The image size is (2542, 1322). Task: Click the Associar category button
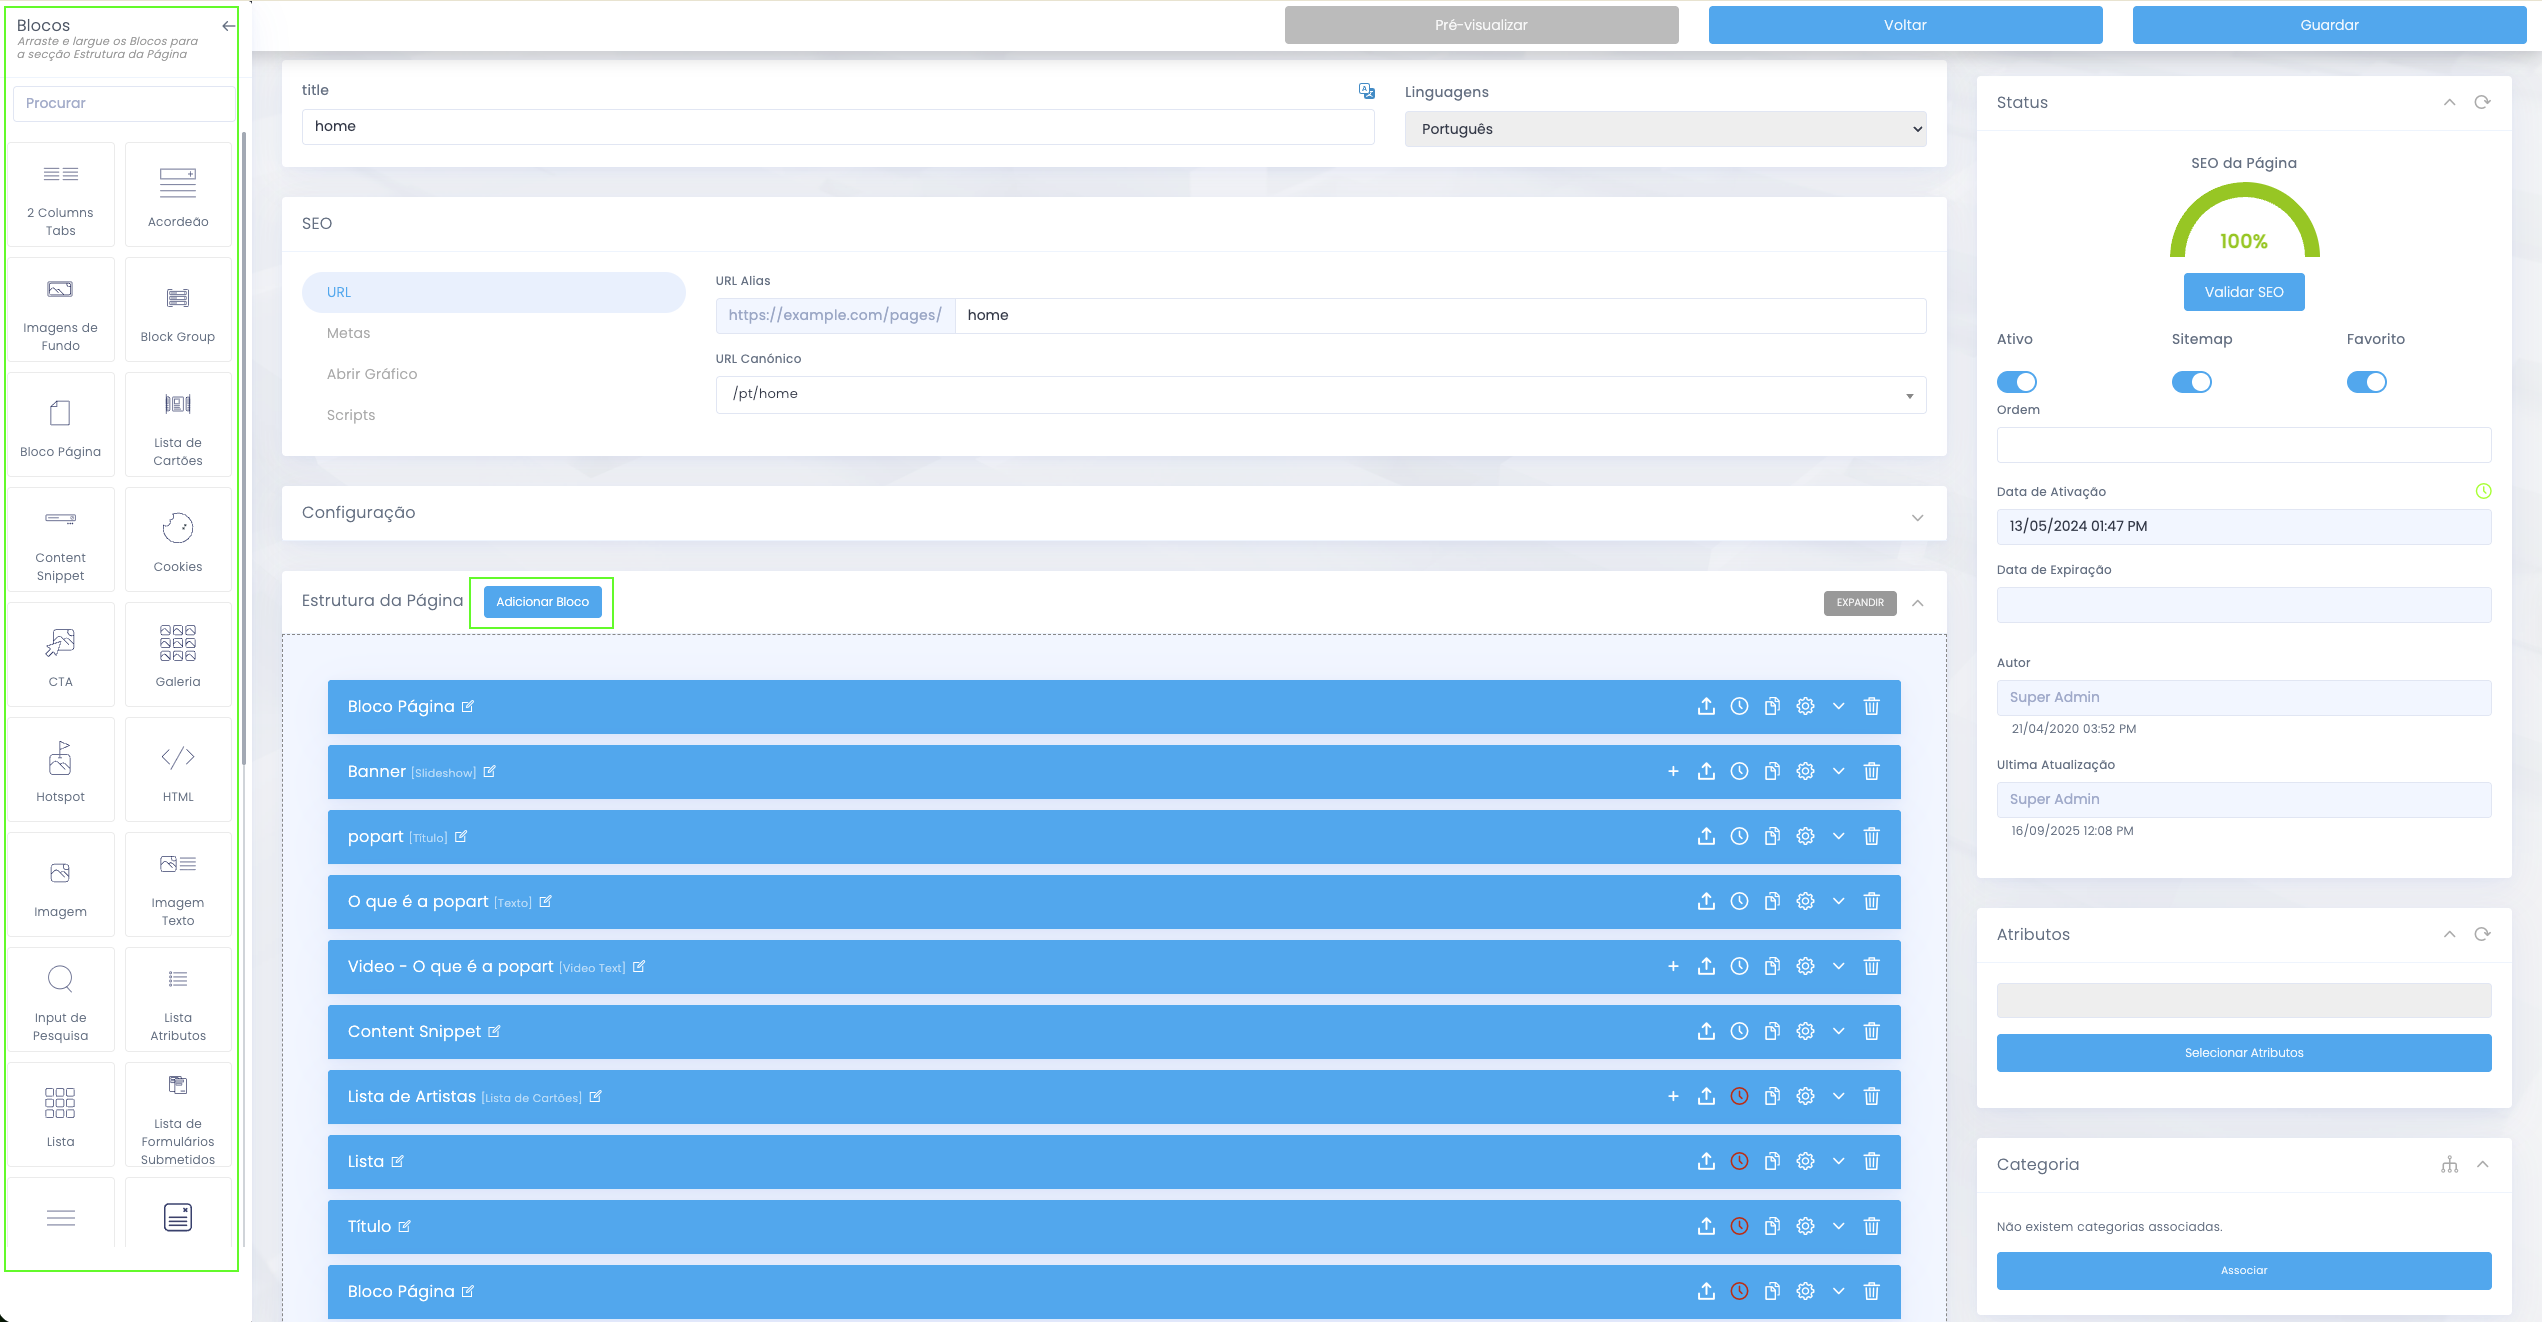click(2244, 1271)
